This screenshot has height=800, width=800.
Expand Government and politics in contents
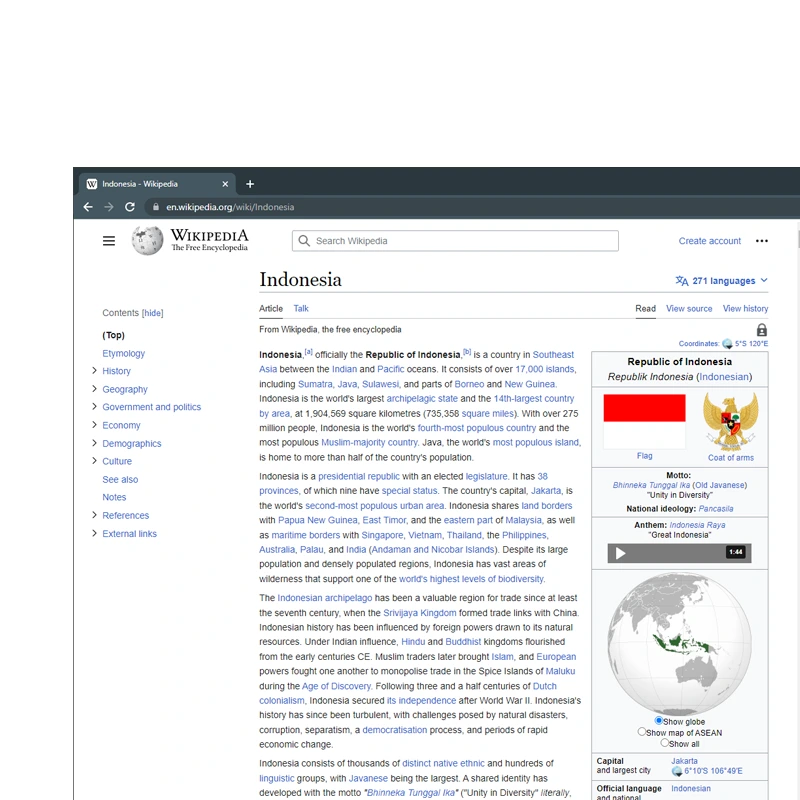point(94,407)
